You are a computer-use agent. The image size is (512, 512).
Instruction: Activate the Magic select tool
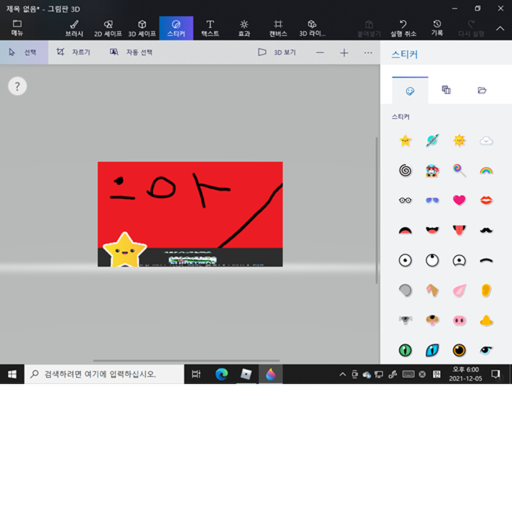[131, 52]
